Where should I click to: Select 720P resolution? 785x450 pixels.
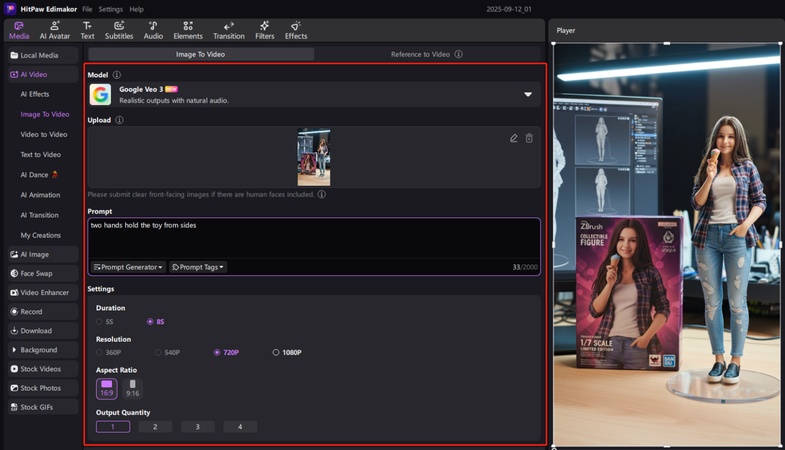click(x=226, y=352)
